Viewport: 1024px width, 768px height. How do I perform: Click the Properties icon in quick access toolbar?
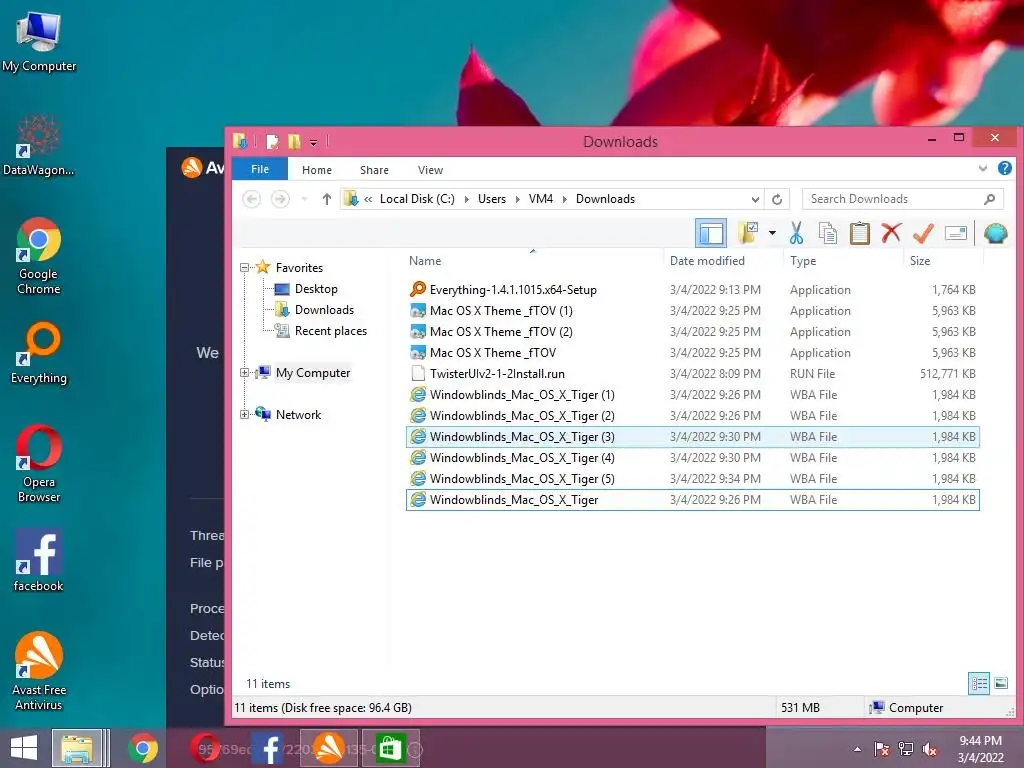click(272, 141)
